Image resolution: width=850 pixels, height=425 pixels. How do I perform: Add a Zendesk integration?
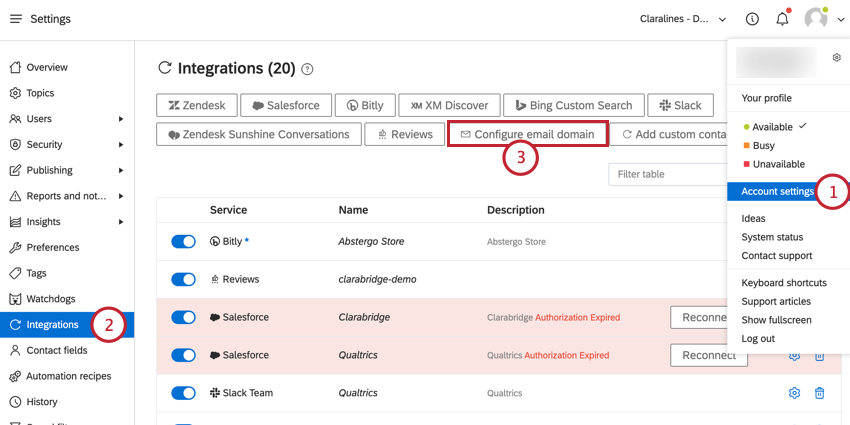point(197,105)
